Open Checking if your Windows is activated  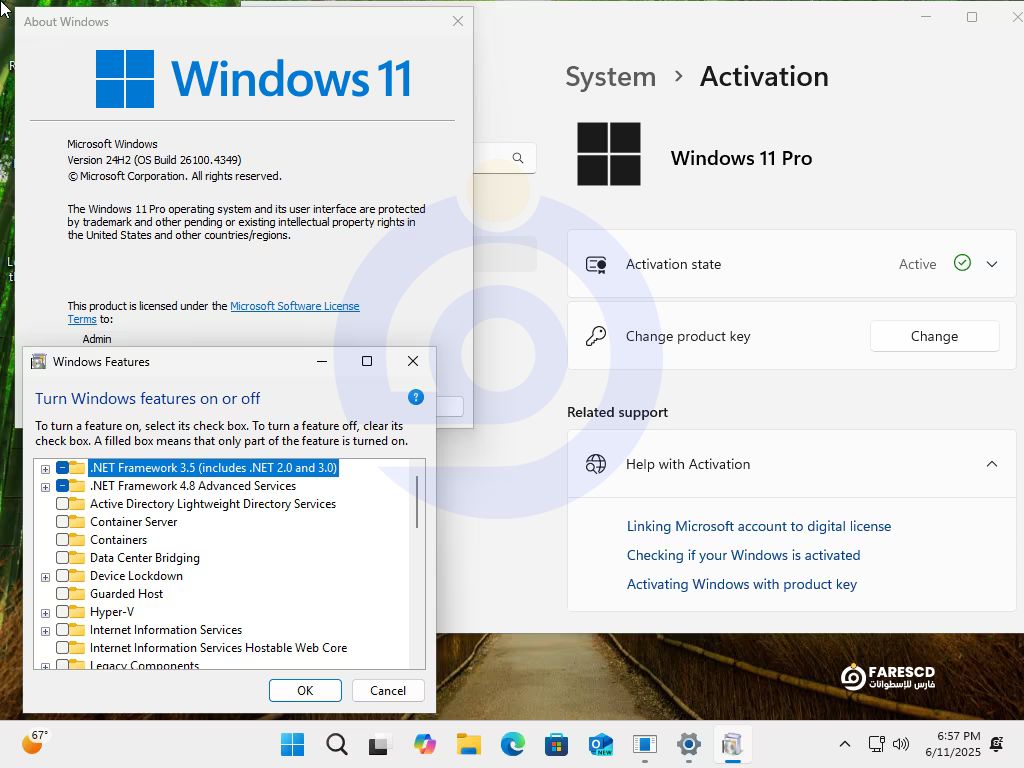click(743, 555)
